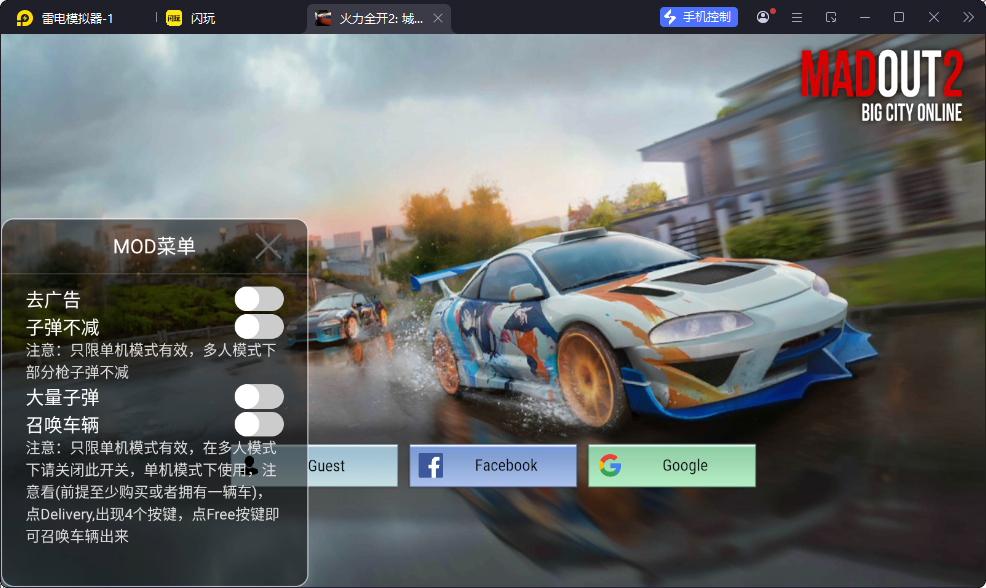Screen dimensions: 986x588
Task: Click the 大量子弹 label
Action: click(x=62, y=397)
